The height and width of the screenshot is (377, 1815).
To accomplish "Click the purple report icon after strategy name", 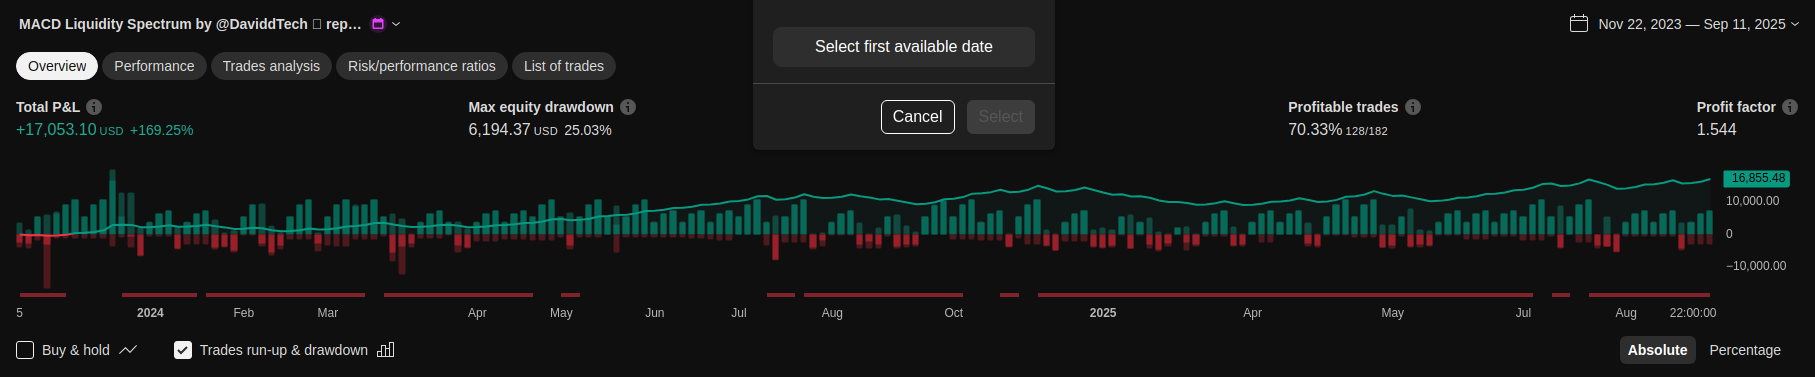I will click(378, 24).
